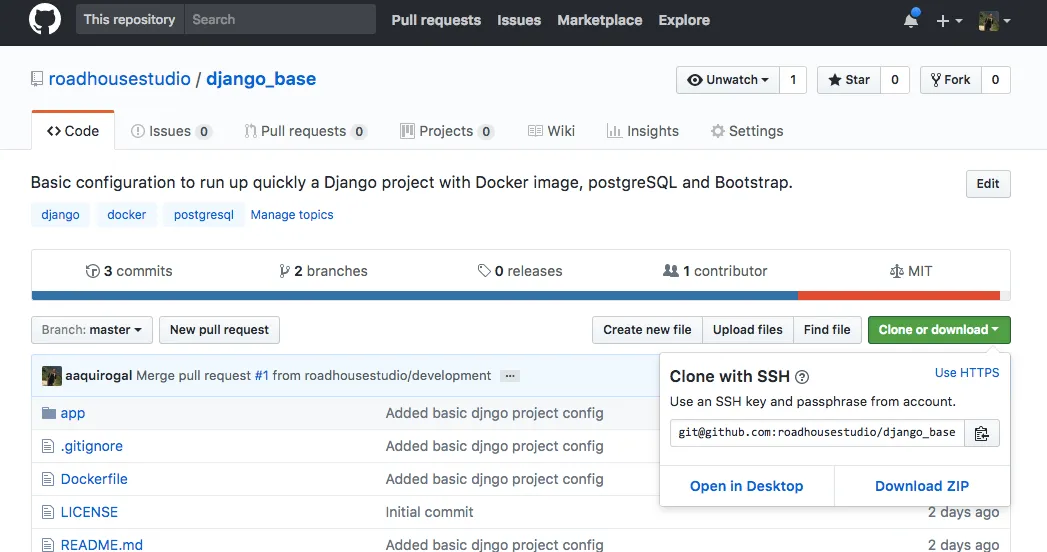Click the New pull request button
Viewport: 1047px width, 552px height.
click(x=219, y=330)
